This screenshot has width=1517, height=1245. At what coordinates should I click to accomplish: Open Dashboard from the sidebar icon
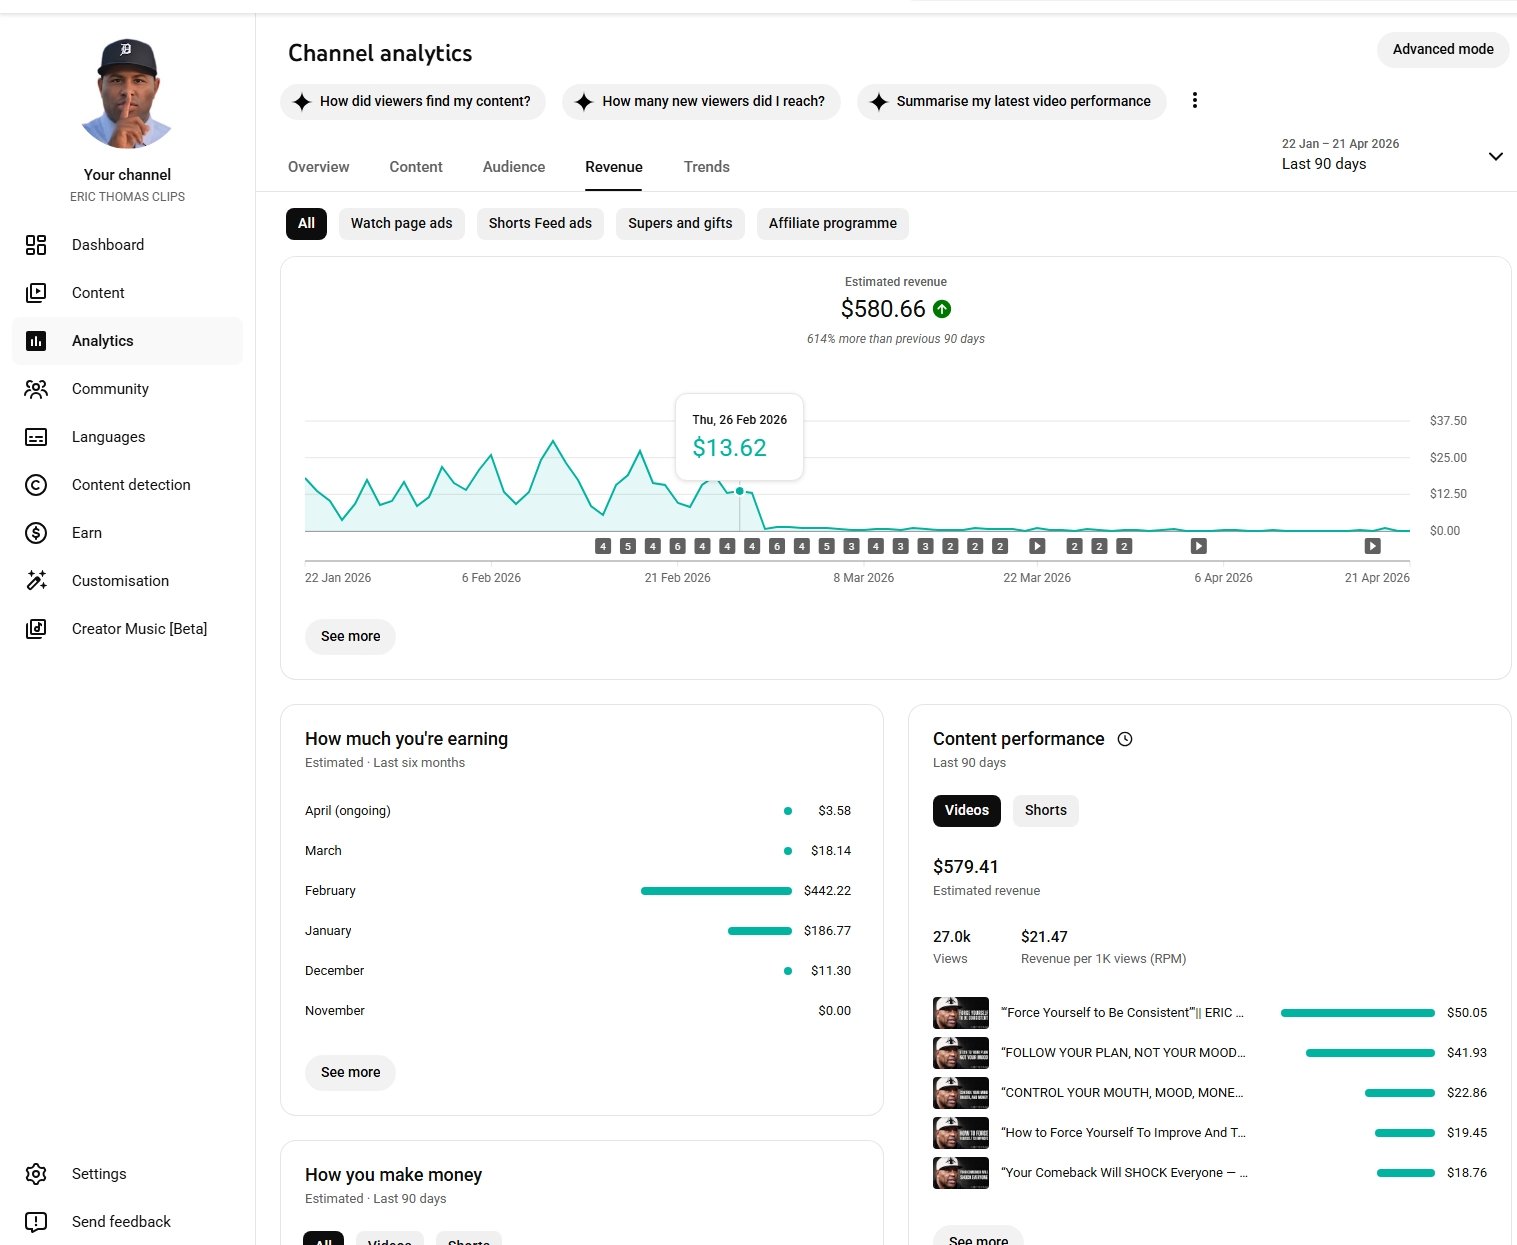tap(36, 245)
